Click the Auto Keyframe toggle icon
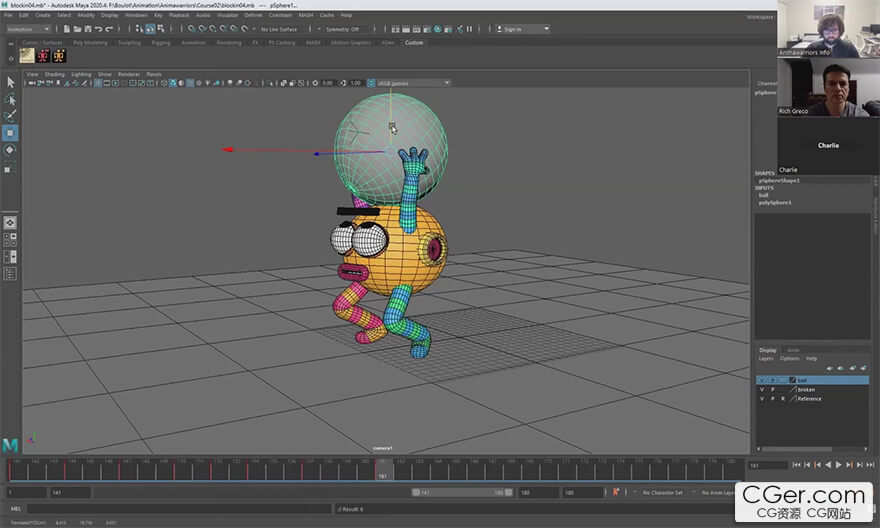This screenshot has height=528, width=880. tap(616, 492)
